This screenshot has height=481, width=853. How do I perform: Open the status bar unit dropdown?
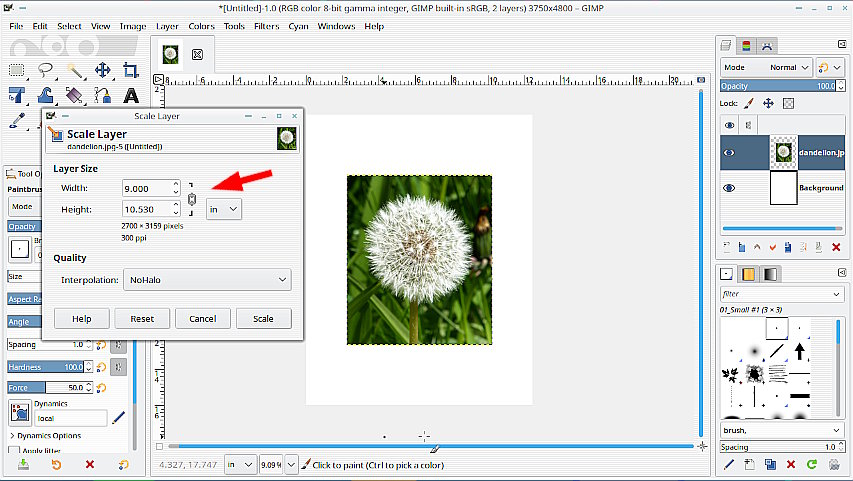(240, 465)
